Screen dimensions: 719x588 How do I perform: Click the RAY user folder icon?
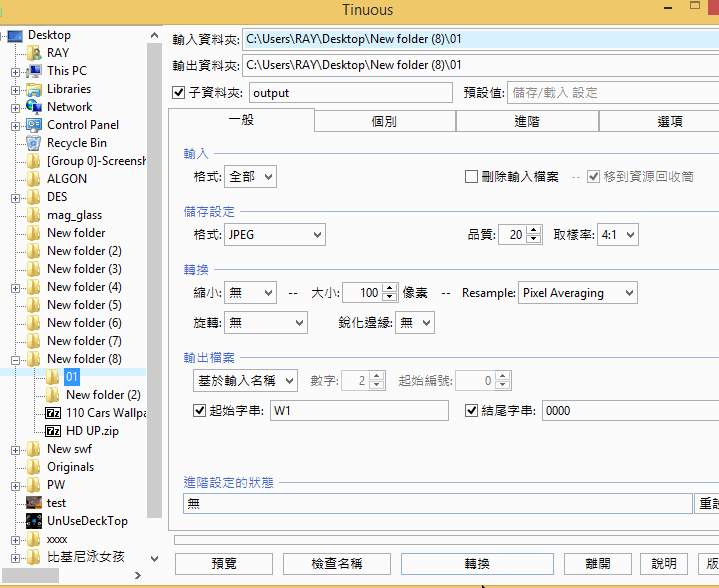point(34,53)
